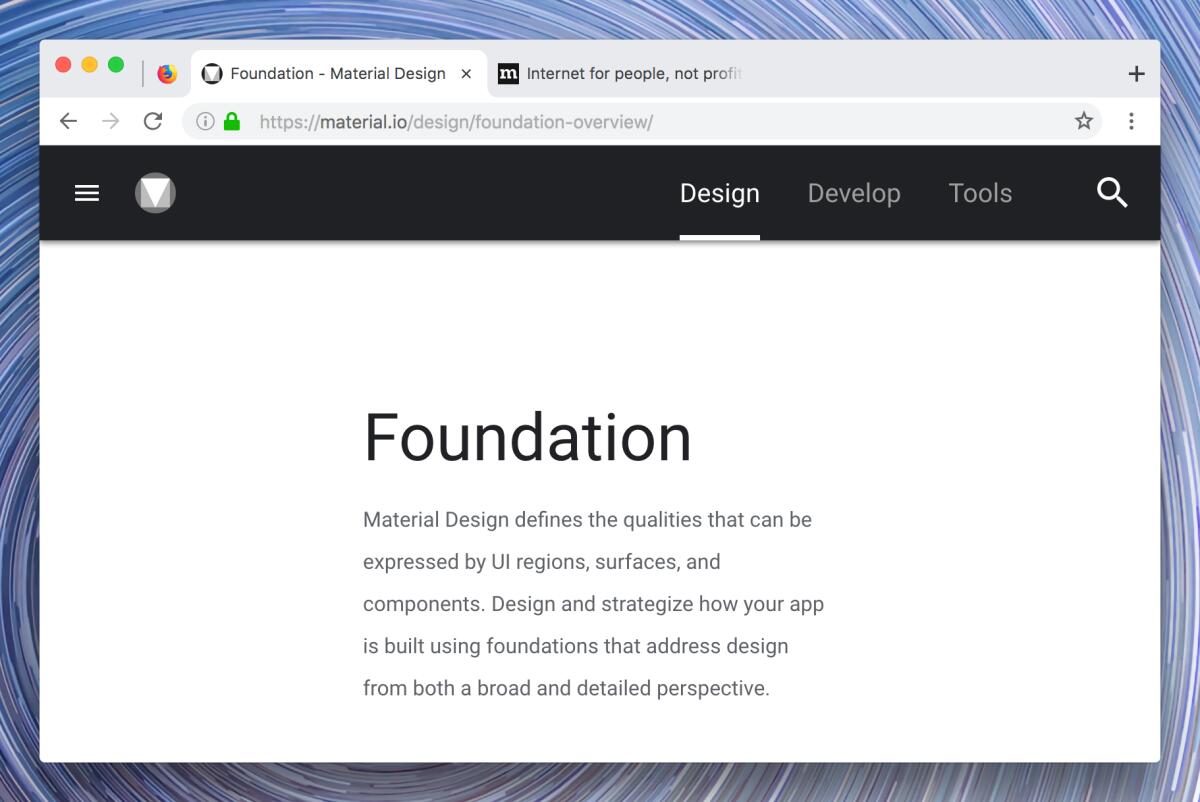The image size is (1200, 802).
Task: Open the hamburger navigation menu
Action: coord(87,193)
